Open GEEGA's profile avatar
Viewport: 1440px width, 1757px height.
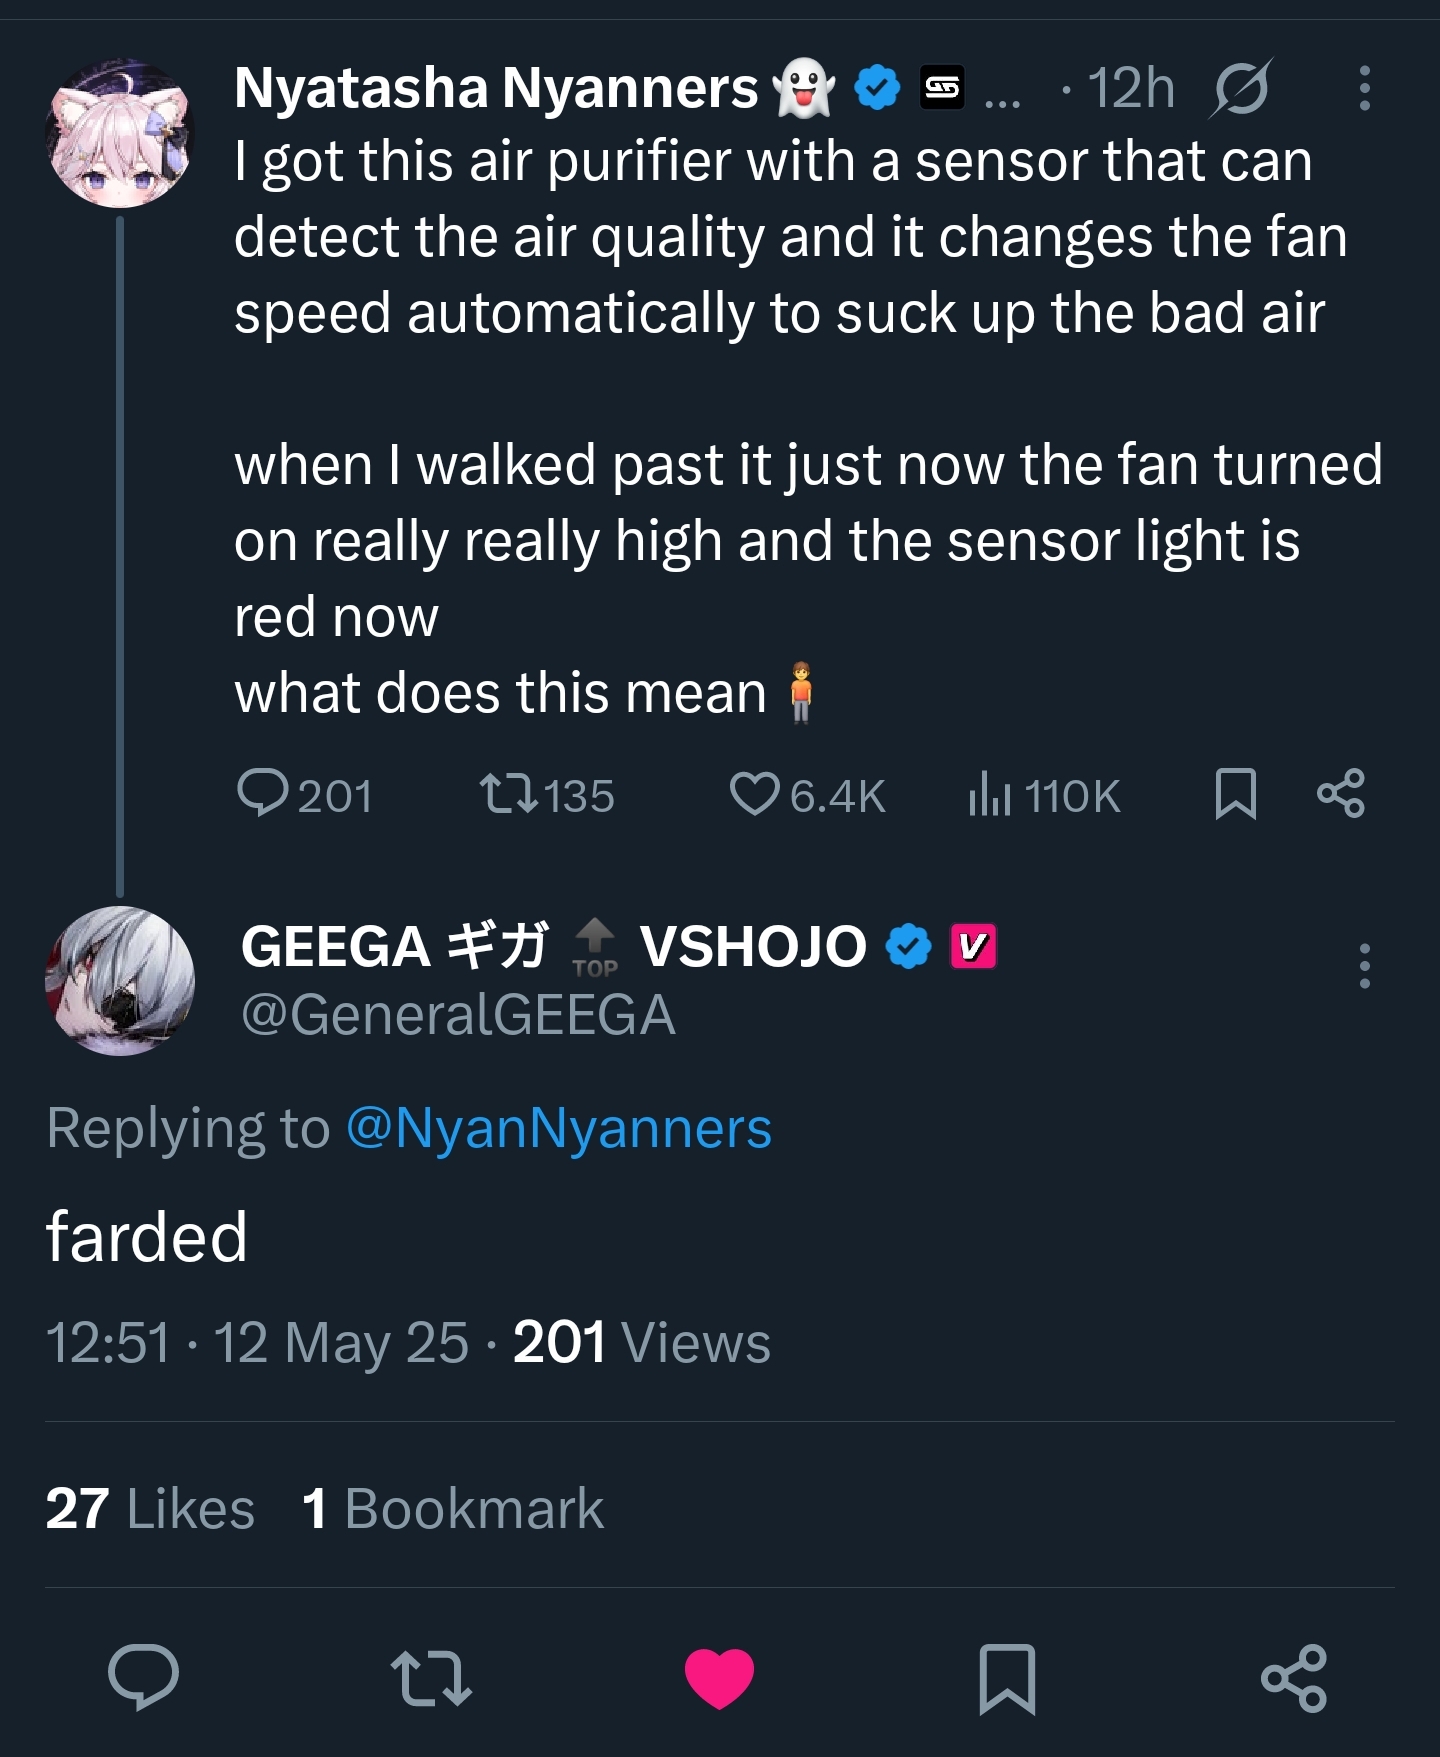click(120, 981)
